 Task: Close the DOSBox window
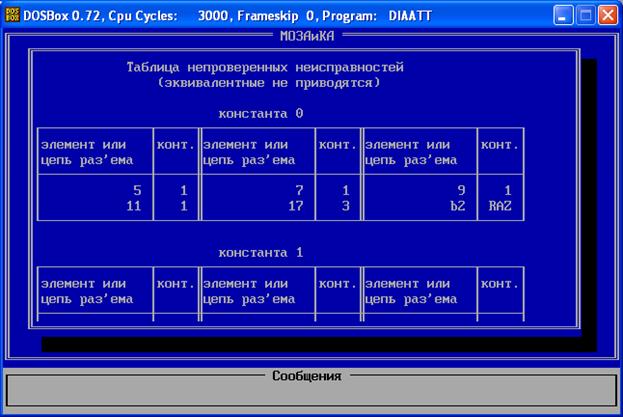click(x=609, y=15)
